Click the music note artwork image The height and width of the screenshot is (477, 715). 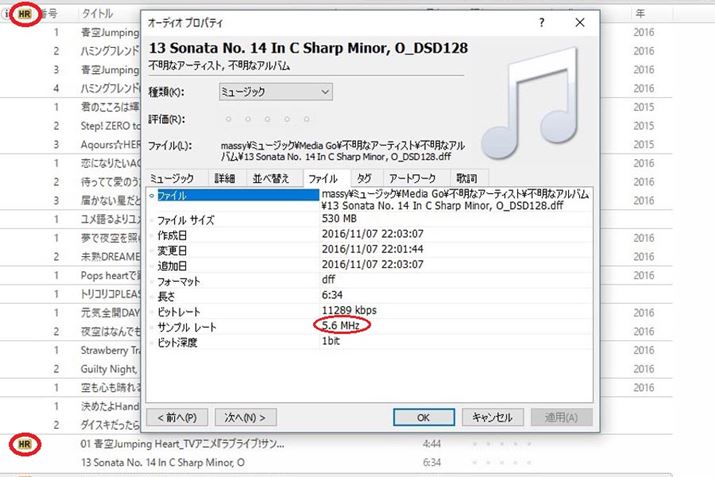pyautogui.click(x=531, y=103)
